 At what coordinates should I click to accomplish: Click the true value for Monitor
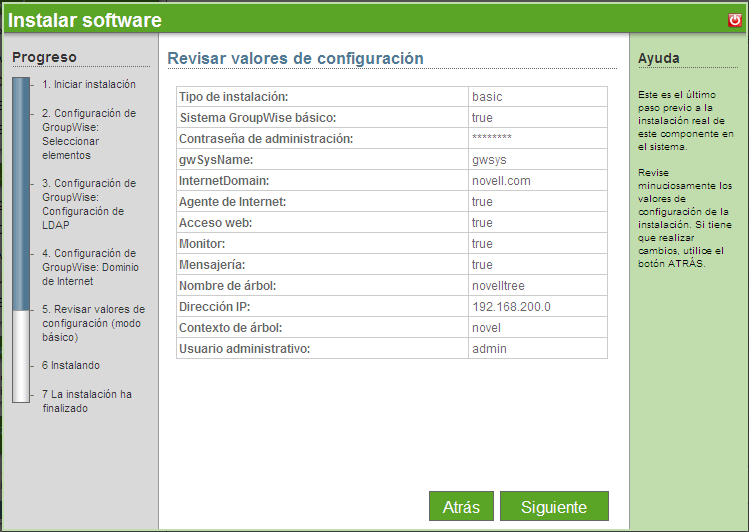[x=482, y=244]
